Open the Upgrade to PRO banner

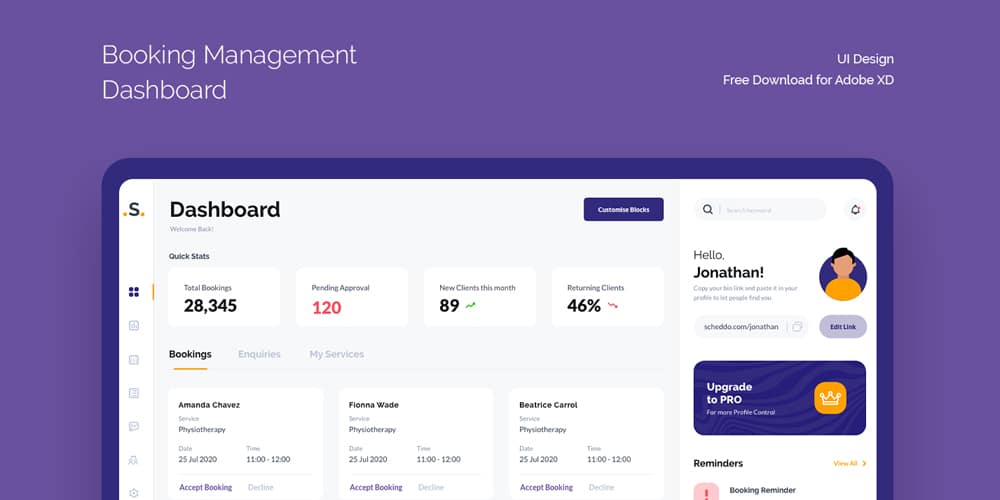[779, 398]
